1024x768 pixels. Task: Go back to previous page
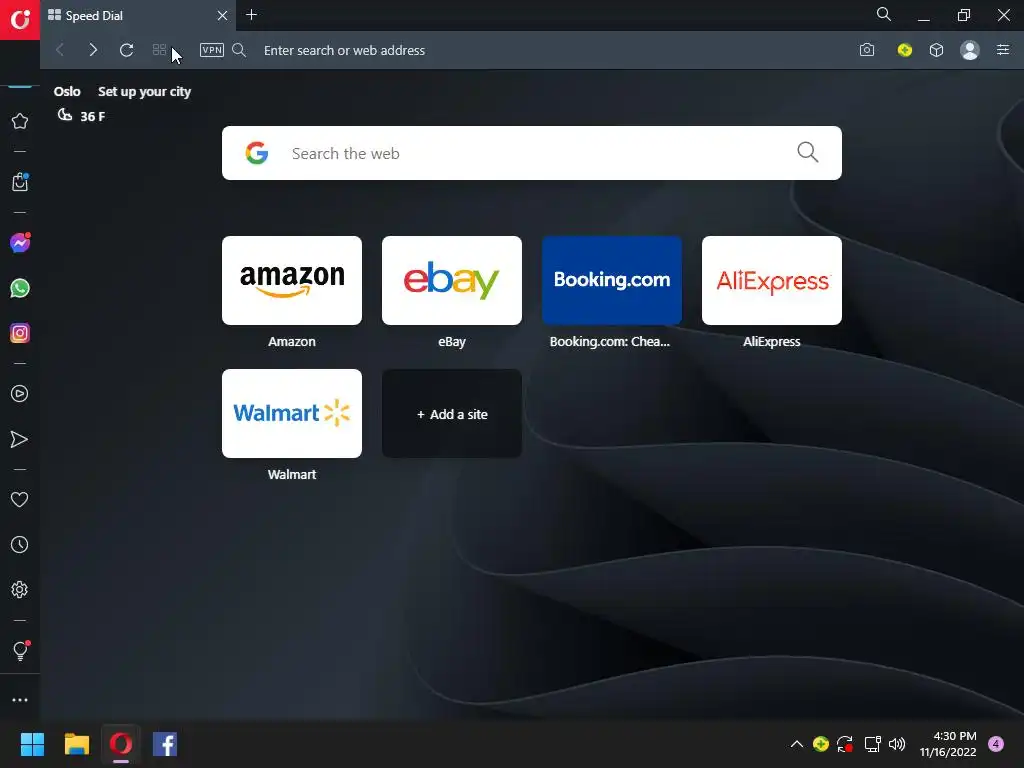pos(60,50)
